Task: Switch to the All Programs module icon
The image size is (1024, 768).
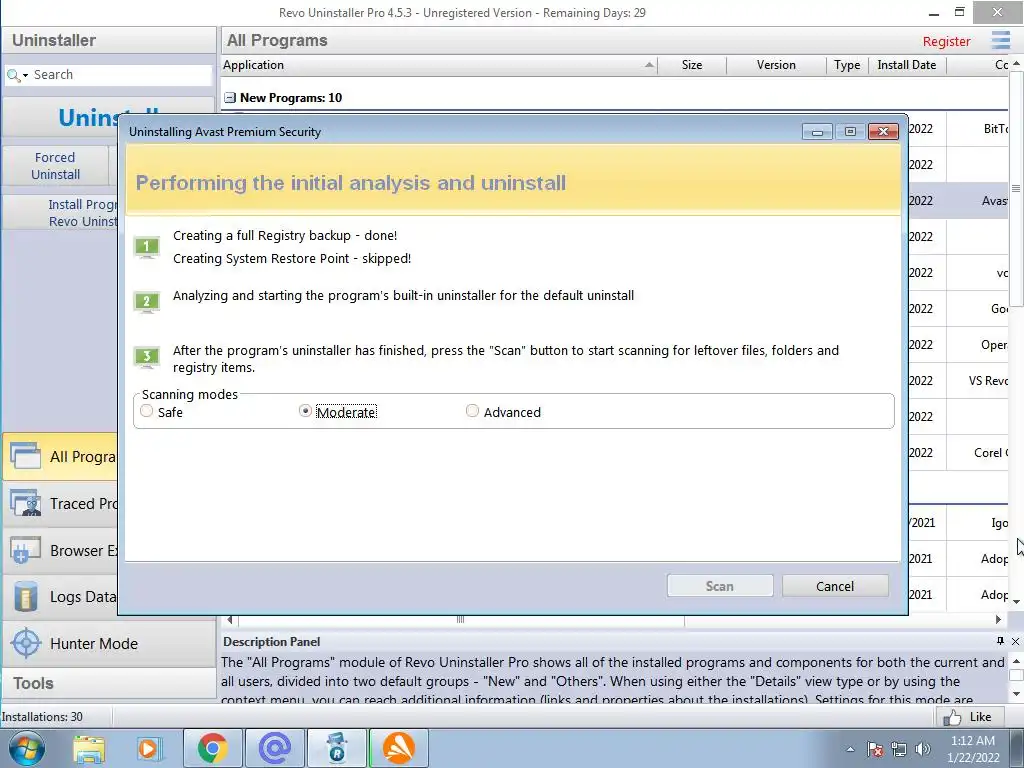Action: (x=25, y=456)
